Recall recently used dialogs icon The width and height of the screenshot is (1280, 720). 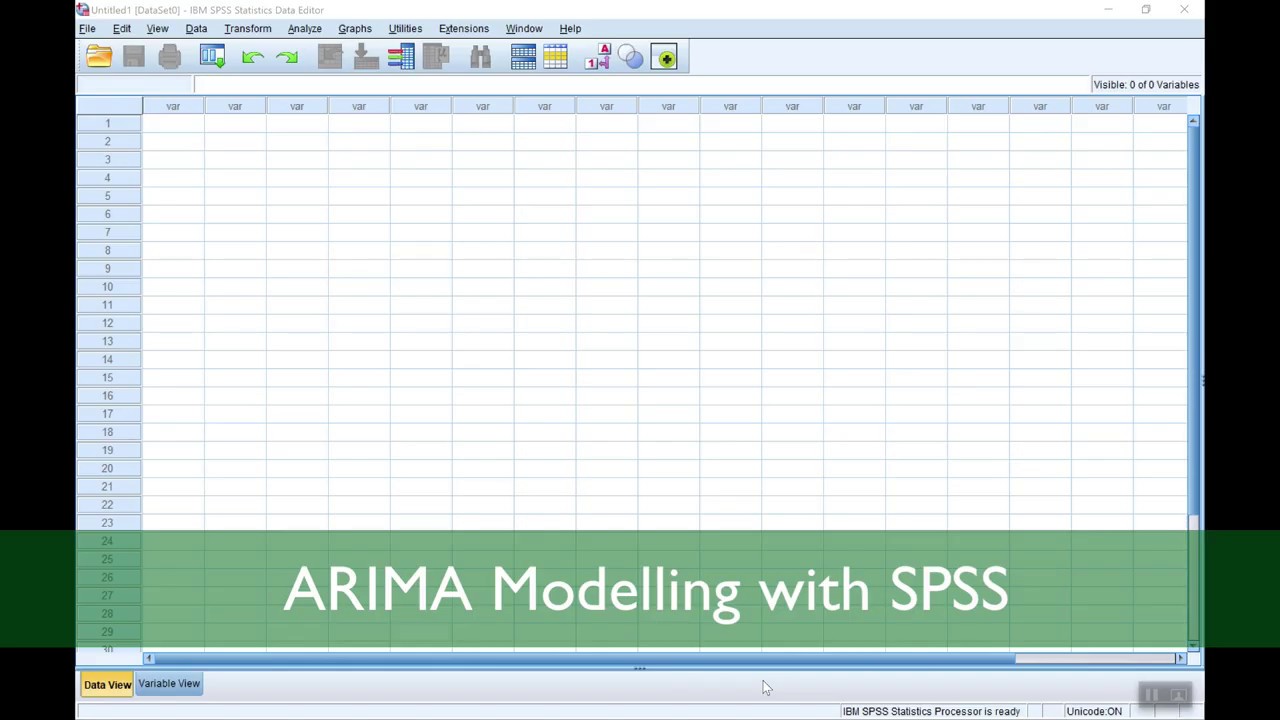point(212,58)
